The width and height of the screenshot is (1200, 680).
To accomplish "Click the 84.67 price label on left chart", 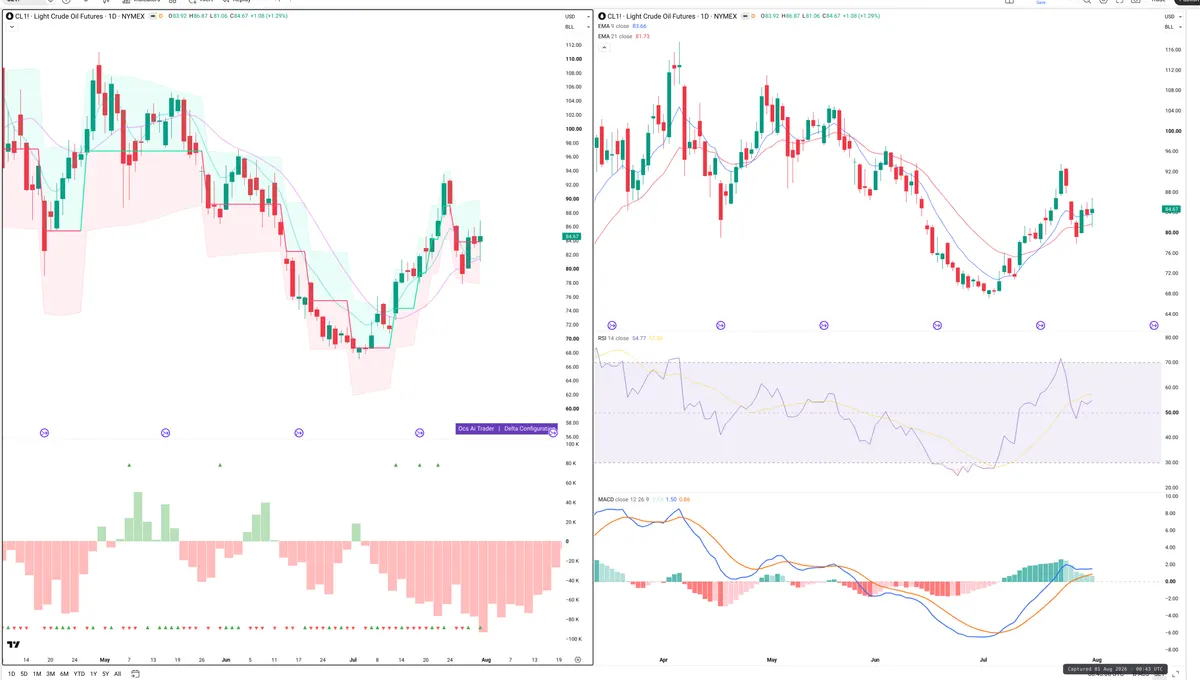I will tap(573, 236).
